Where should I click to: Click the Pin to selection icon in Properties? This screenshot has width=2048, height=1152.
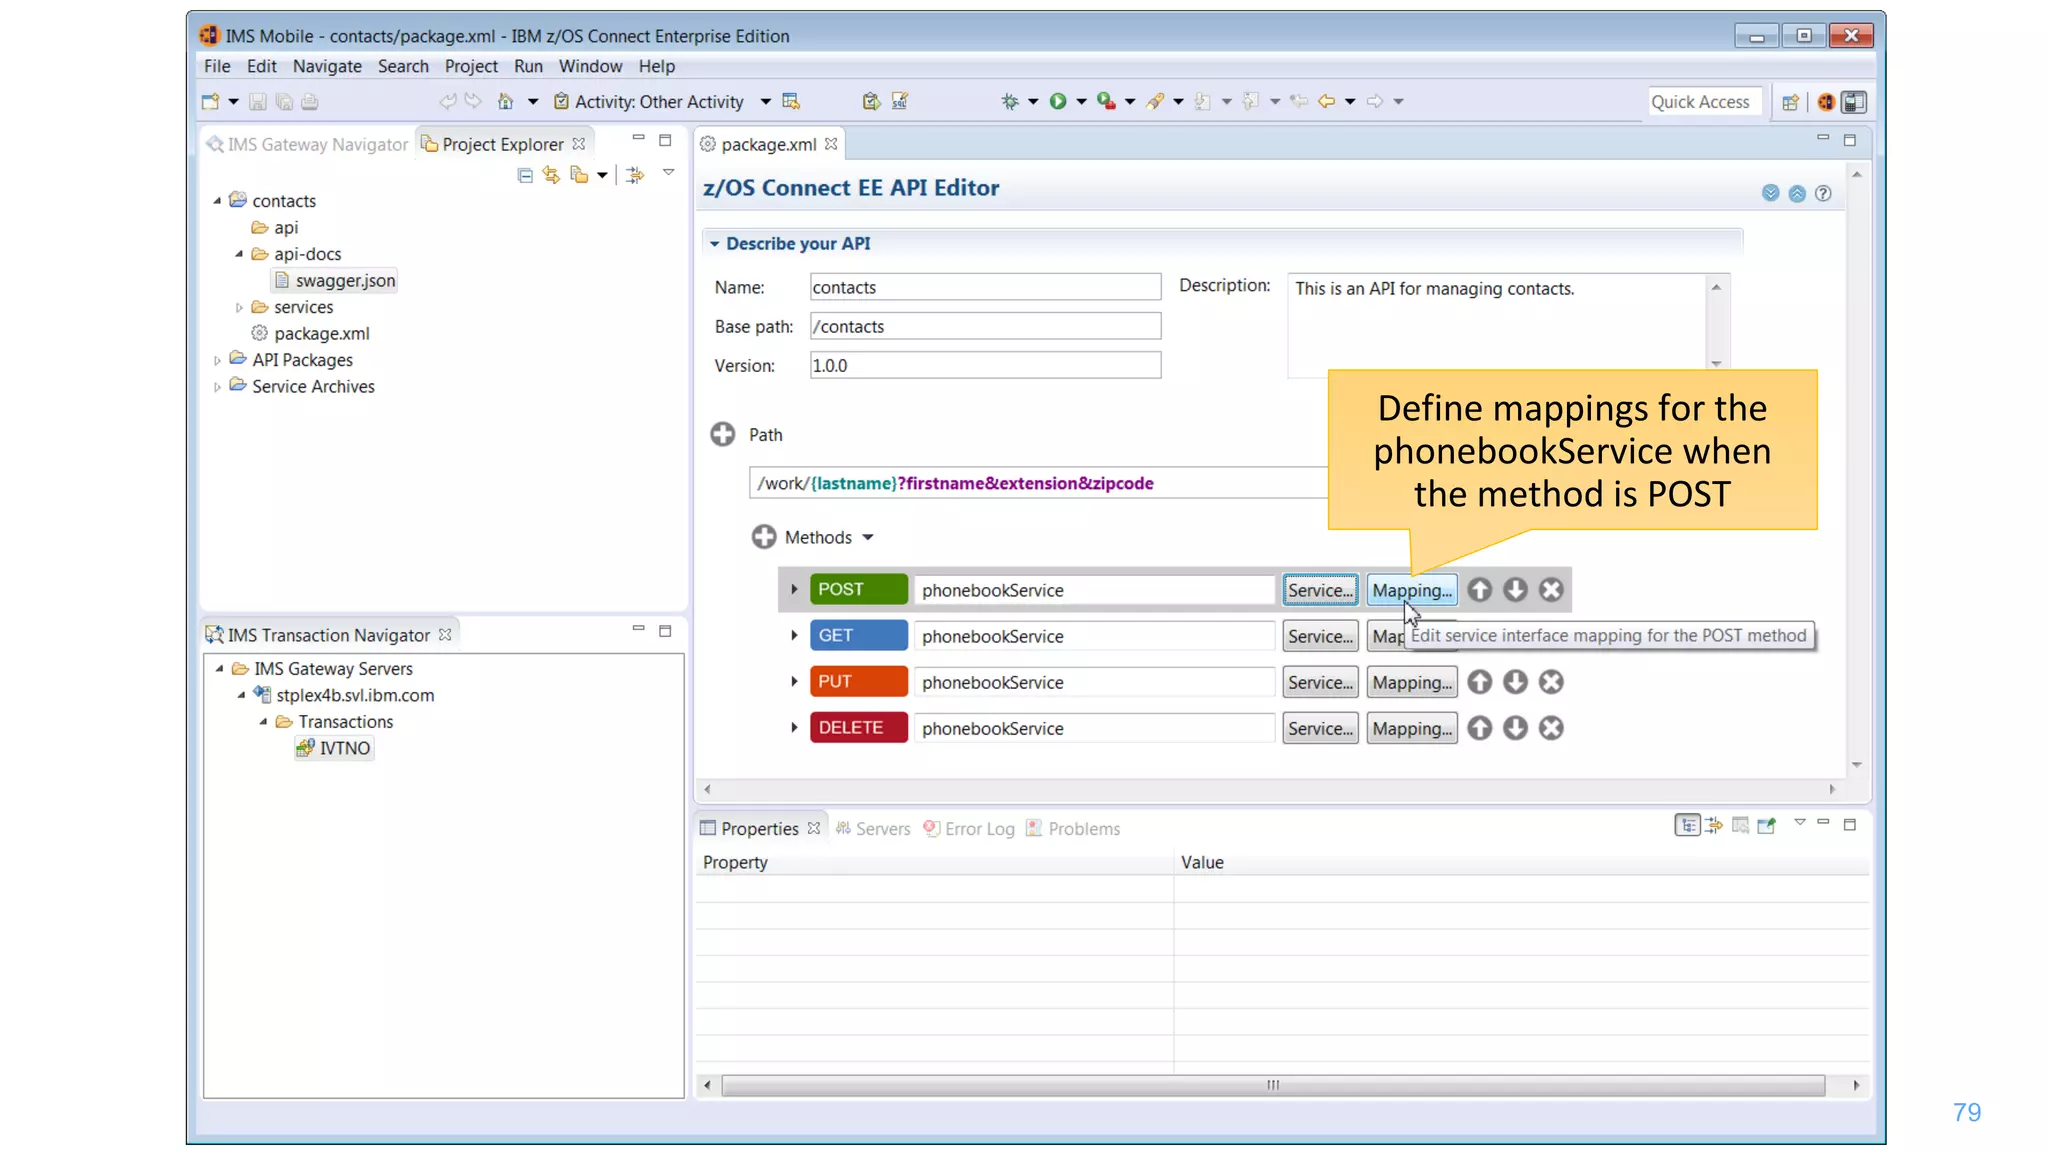pyautogui.click(x=1767, y=825)
